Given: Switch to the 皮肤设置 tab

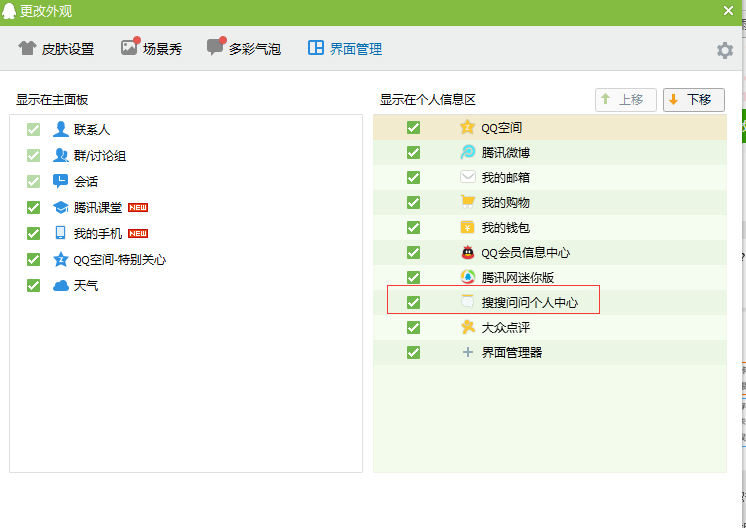Looking at the screenshot, I should pos(56,48).
